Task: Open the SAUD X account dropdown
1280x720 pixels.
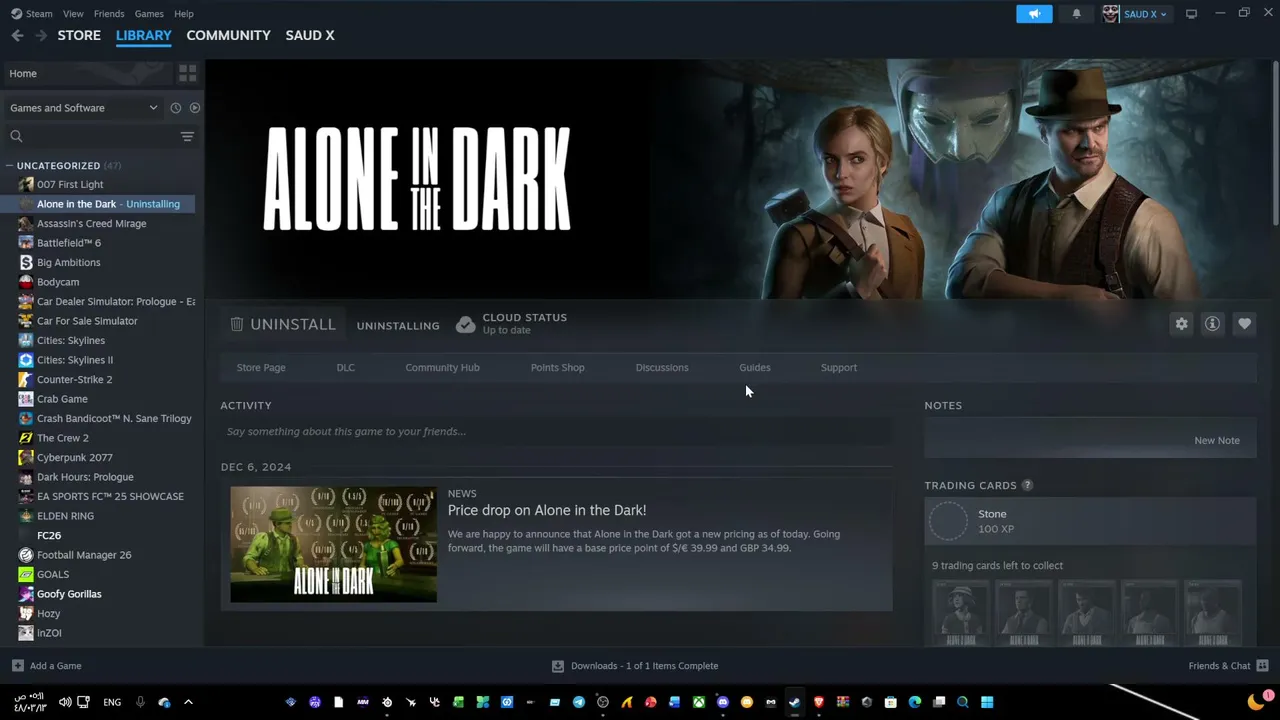Action: pyautogui.click(x=1135, y=14)
